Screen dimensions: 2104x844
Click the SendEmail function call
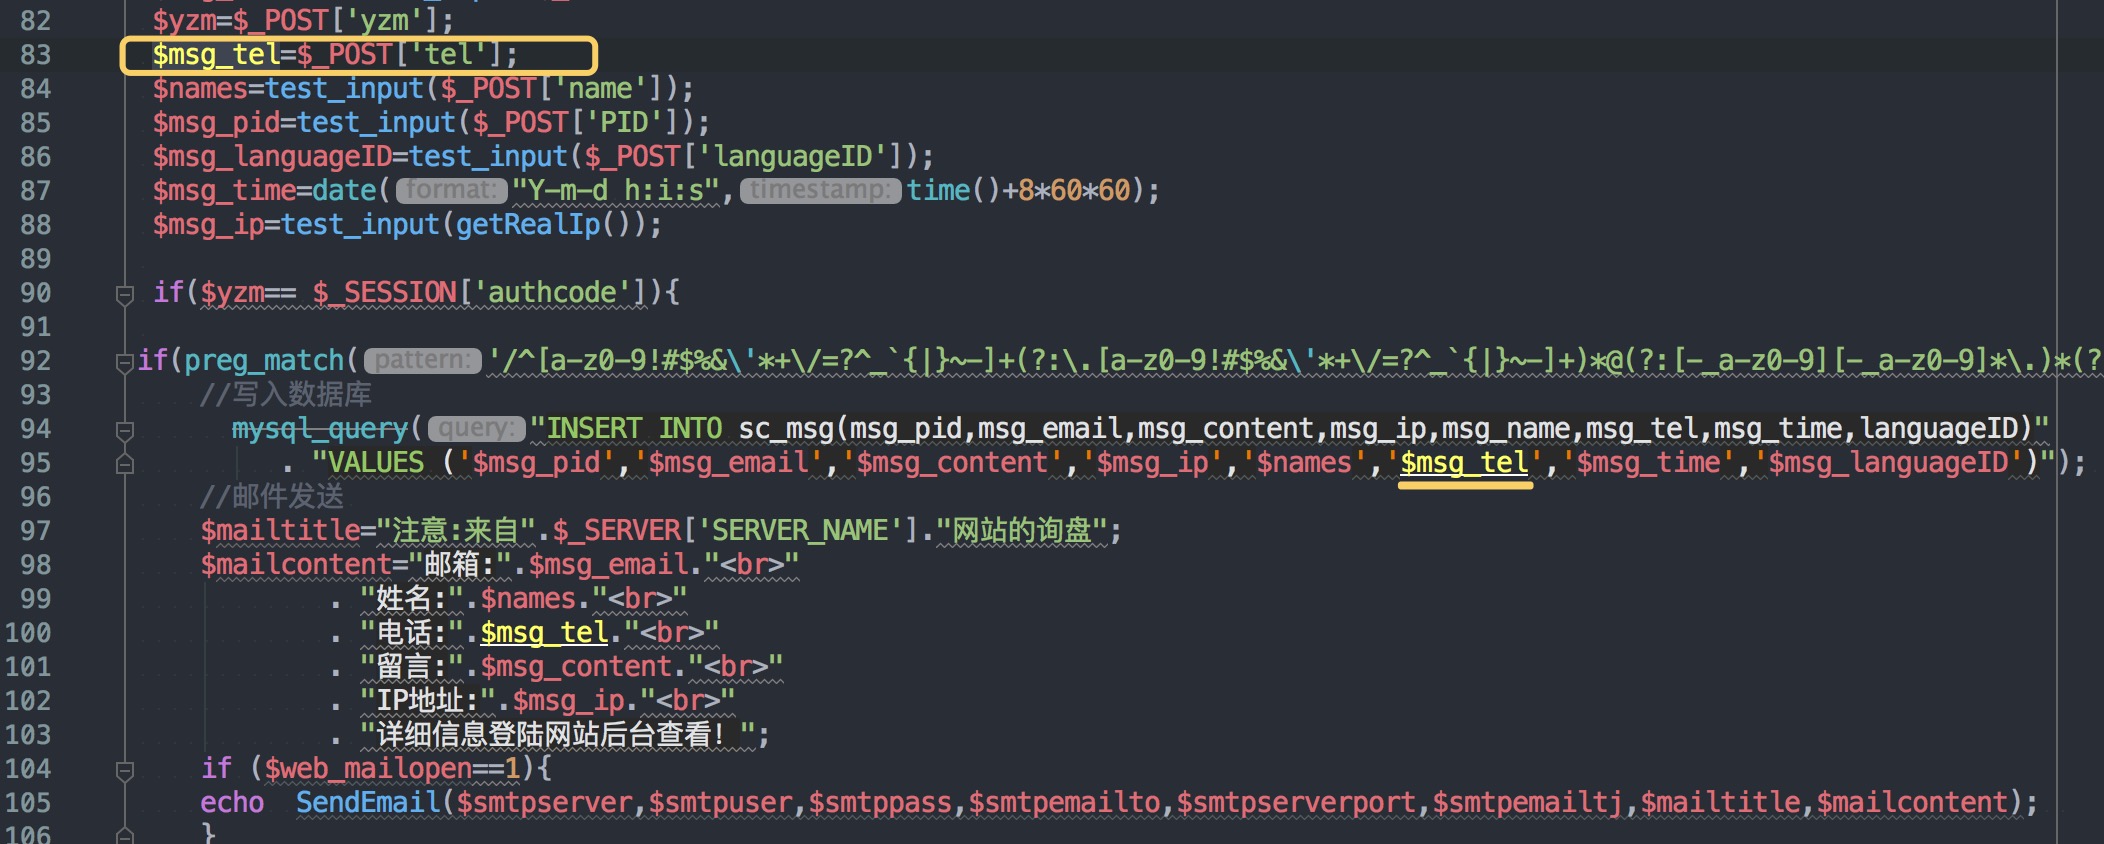367,802
